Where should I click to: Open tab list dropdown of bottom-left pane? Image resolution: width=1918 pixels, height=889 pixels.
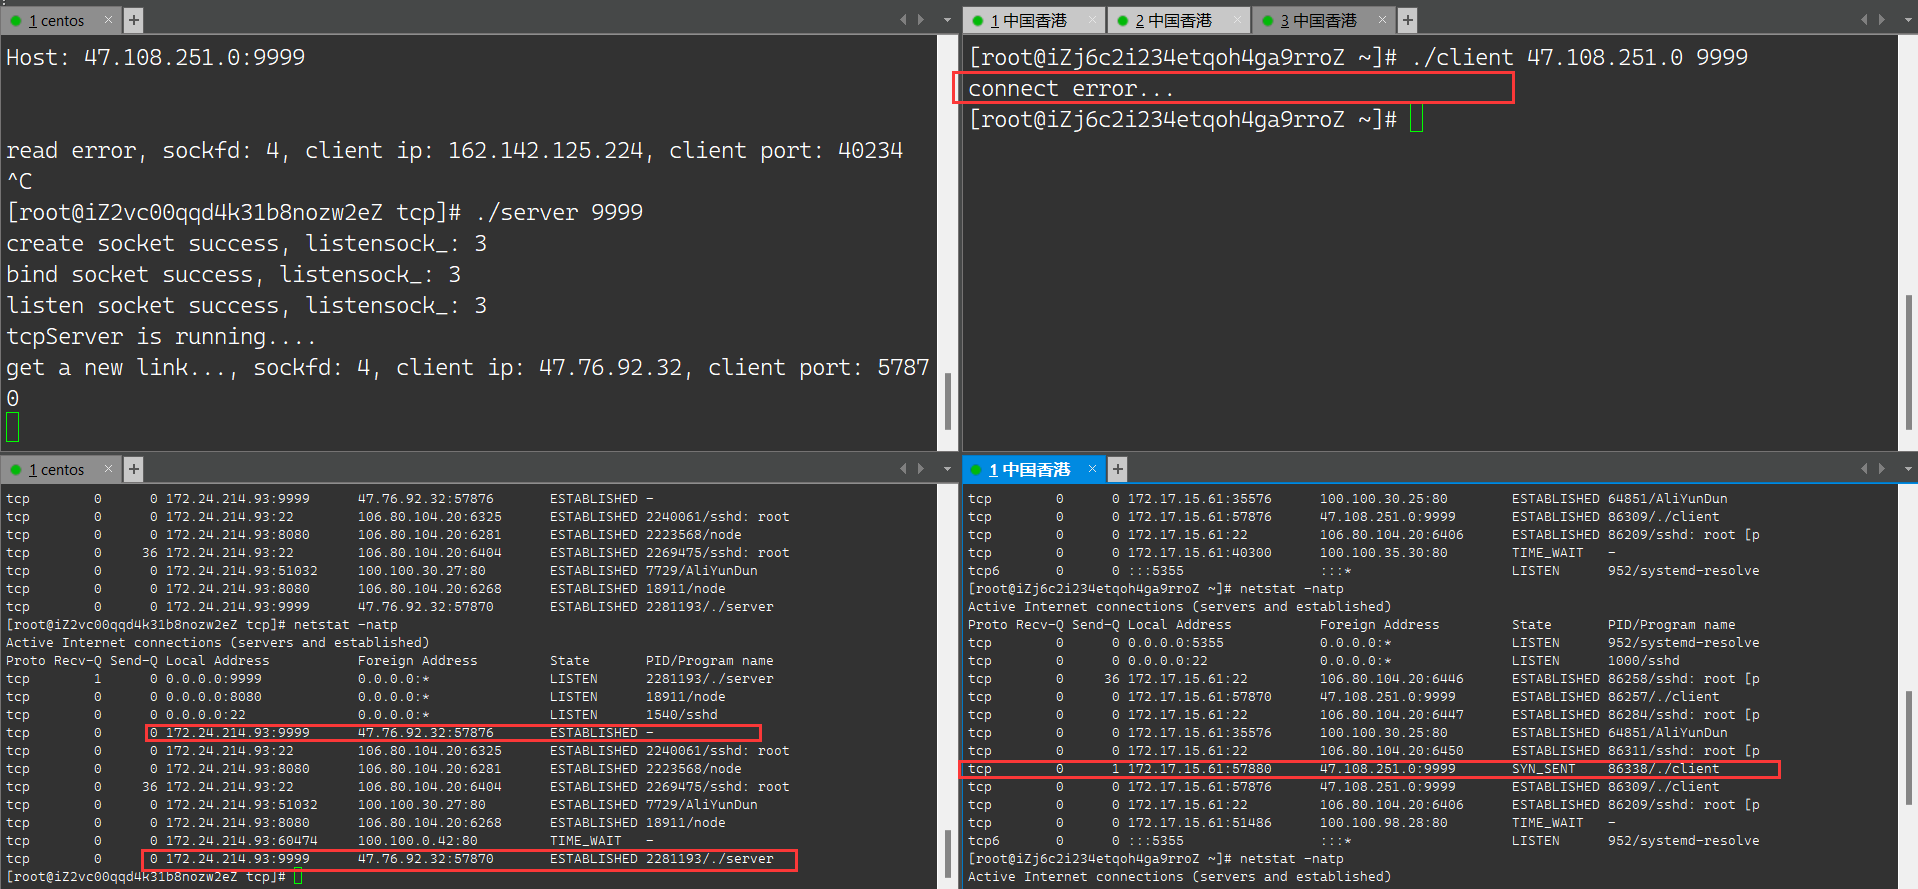tap(947, 469)
